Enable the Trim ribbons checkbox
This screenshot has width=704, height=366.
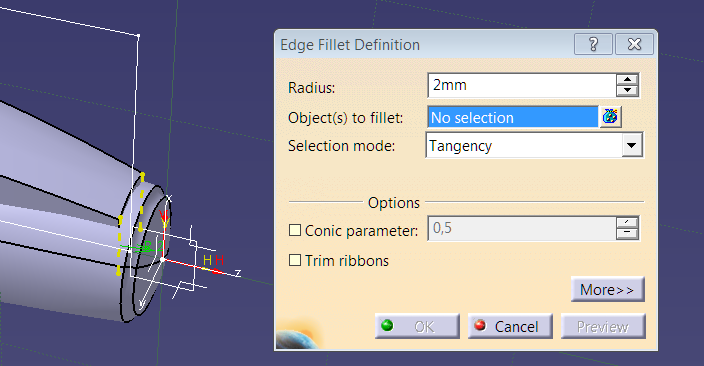[x=295, y=260]
